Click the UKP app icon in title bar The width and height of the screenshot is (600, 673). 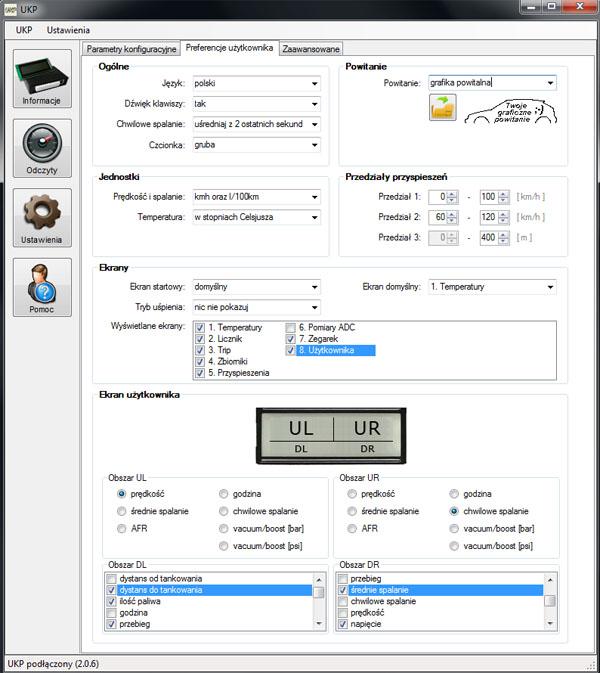point(10,9)
